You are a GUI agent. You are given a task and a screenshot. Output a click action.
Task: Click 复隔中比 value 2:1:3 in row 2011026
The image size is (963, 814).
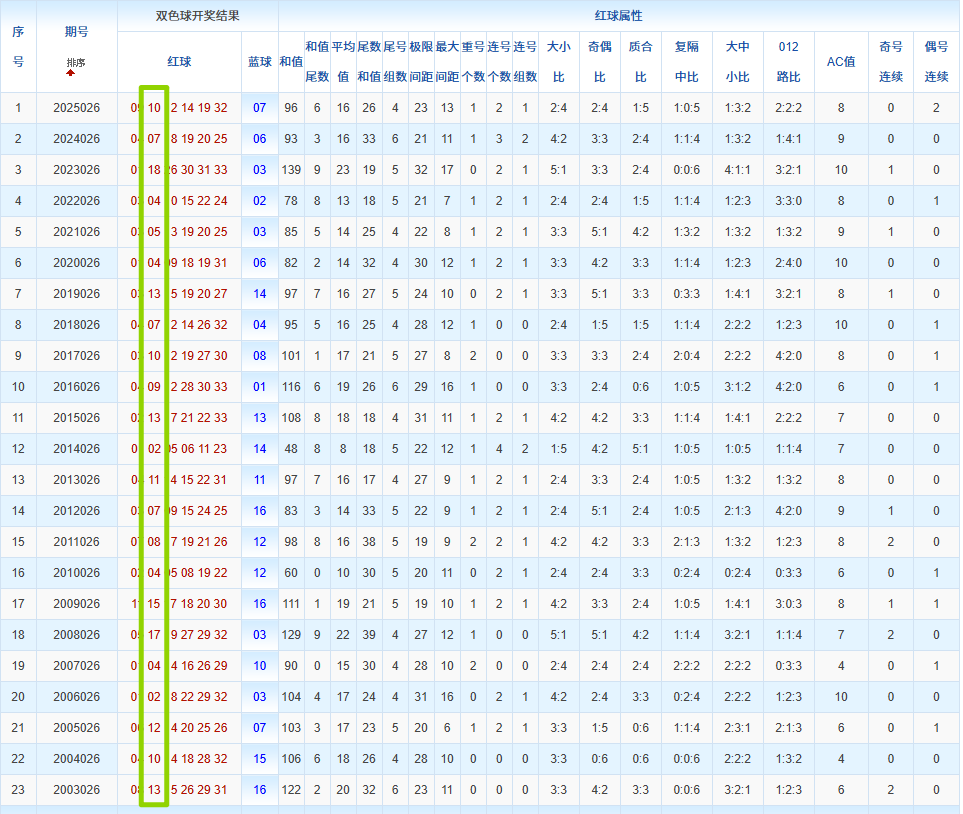coord(687,542)
